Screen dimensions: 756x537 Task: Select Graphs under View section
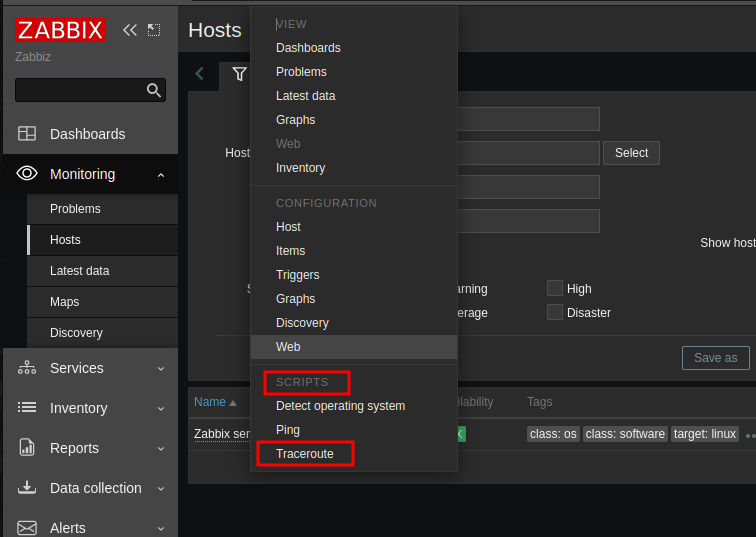coord(354,120)
